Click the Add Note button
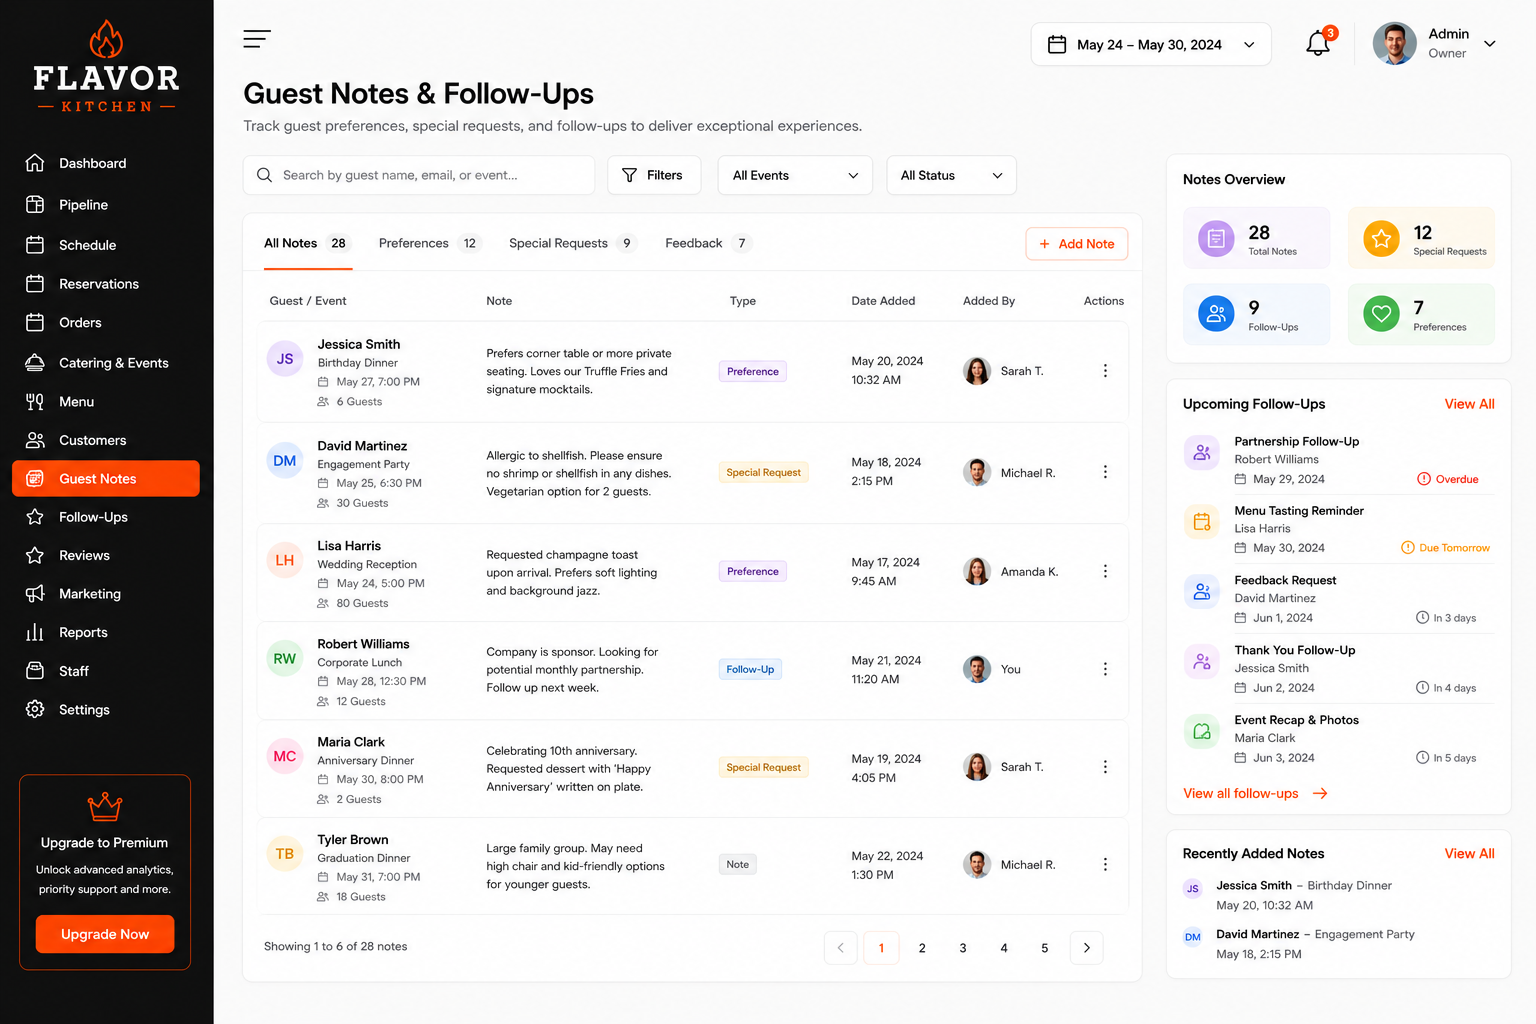This screenshot has height=1024, width=1536. [x=1076, y=244]
